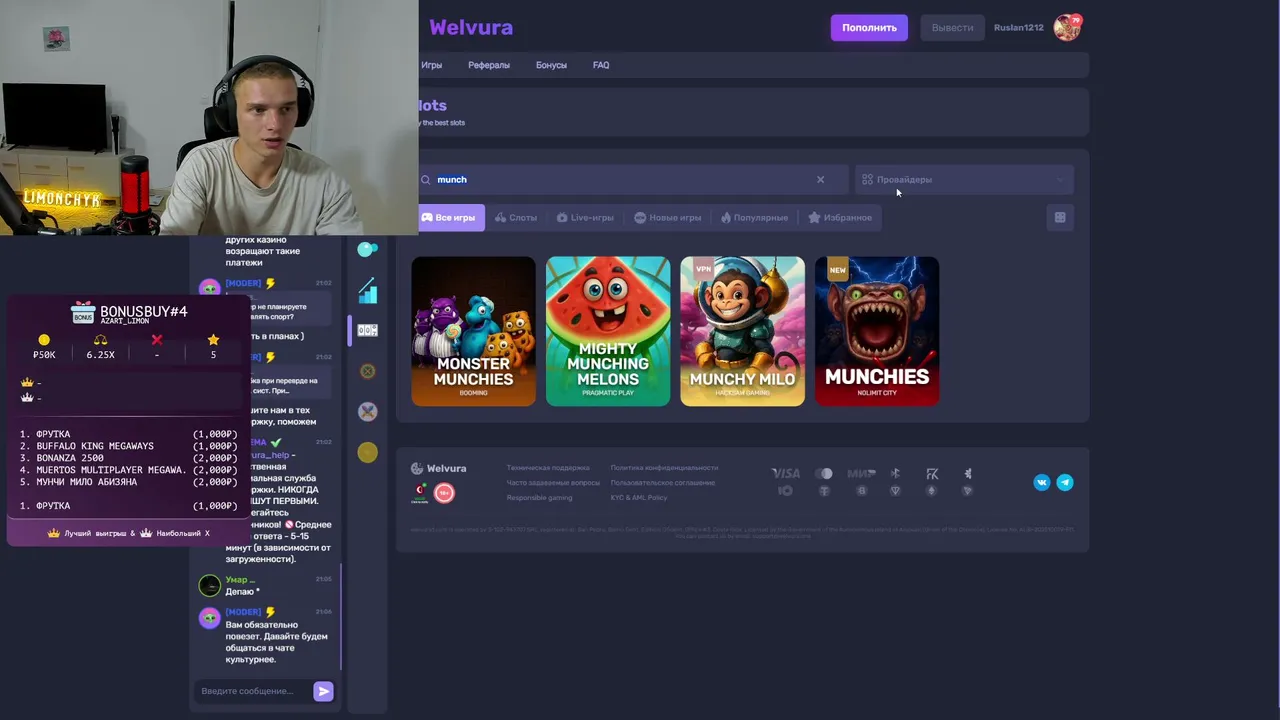Select the Популярные tab
1280x720 pixels.
click(754, 218)
